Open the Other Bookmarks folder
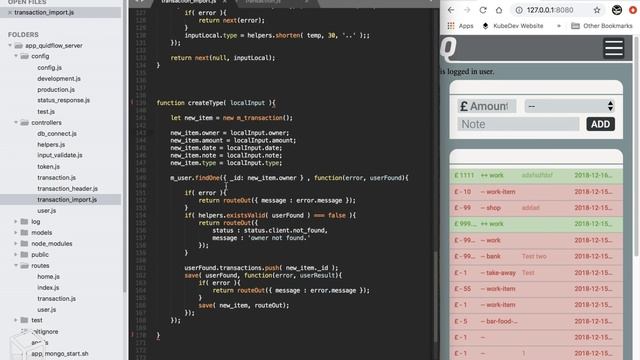Screen dimensions: 640x360 tap(601, 26)
